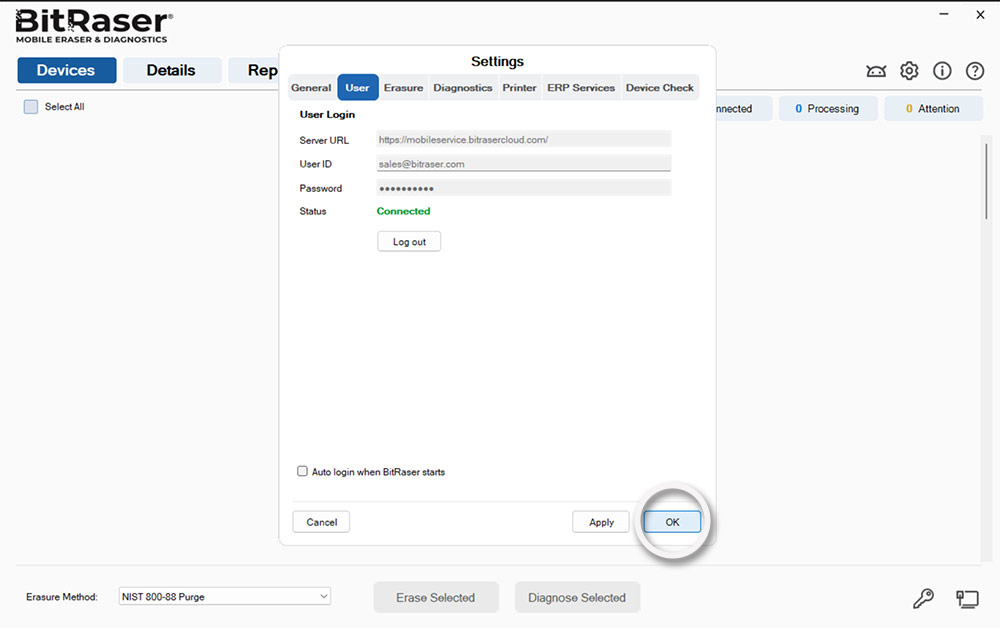Click the green Connected status text

403,211
